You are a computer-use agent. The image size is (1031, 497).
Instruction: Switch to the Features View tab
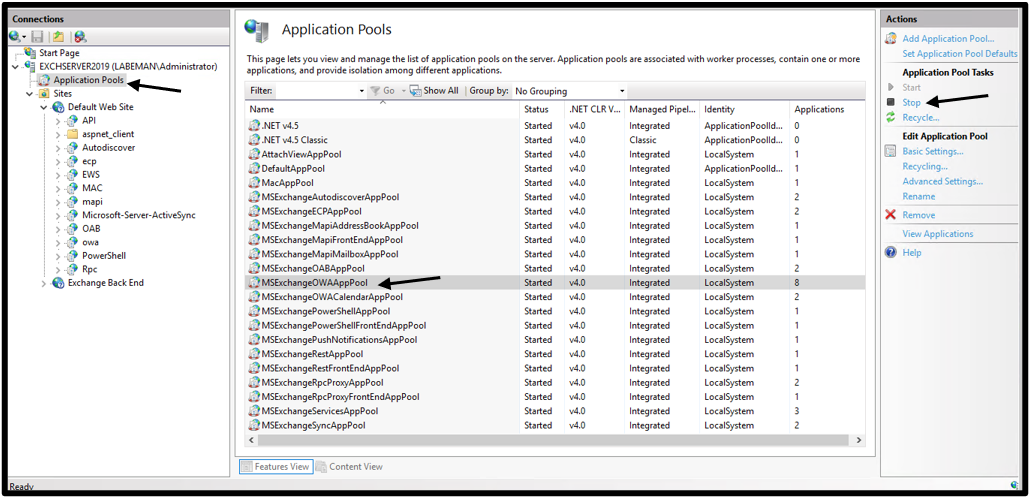tap(276, 466)
